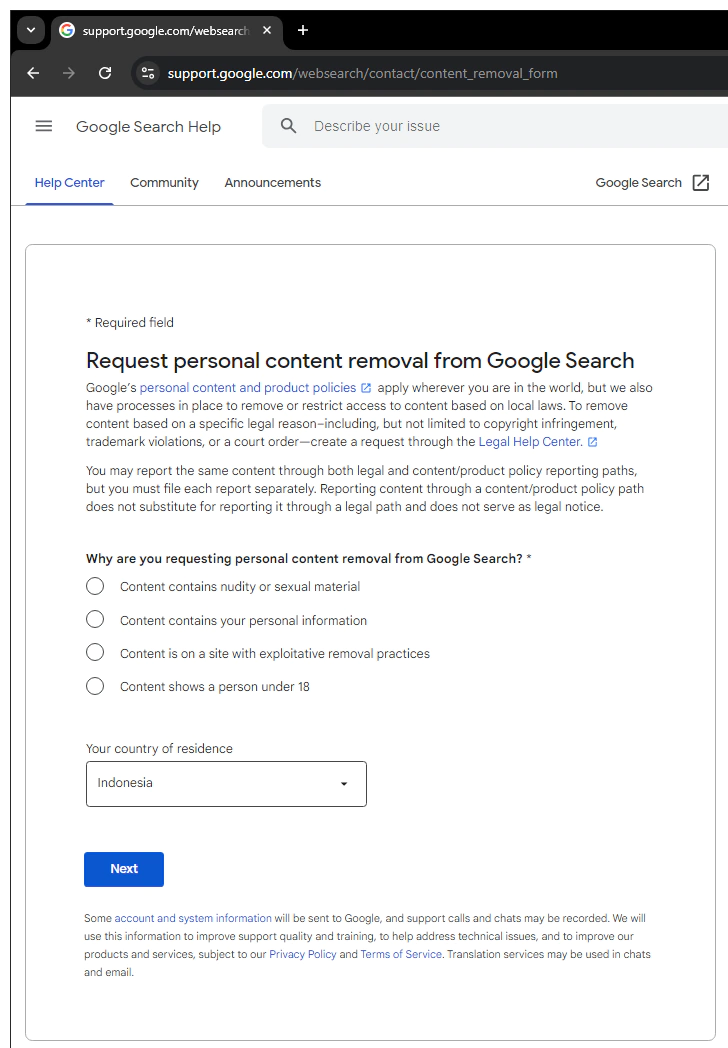Open a new browser tab
This screenshot has height=1048, width=728.
click(303, 30)
